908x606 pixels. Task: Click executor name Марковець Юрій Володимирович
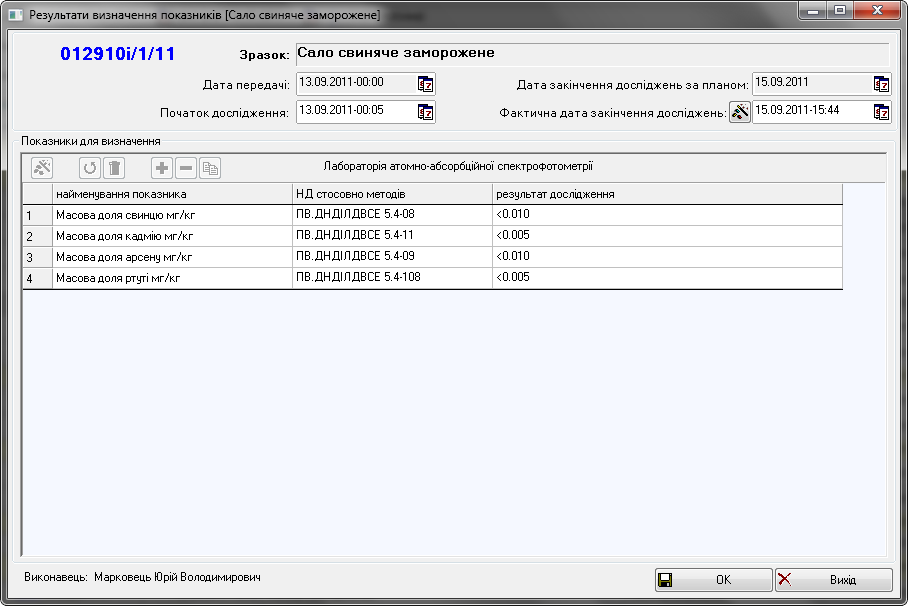[177, 577]
